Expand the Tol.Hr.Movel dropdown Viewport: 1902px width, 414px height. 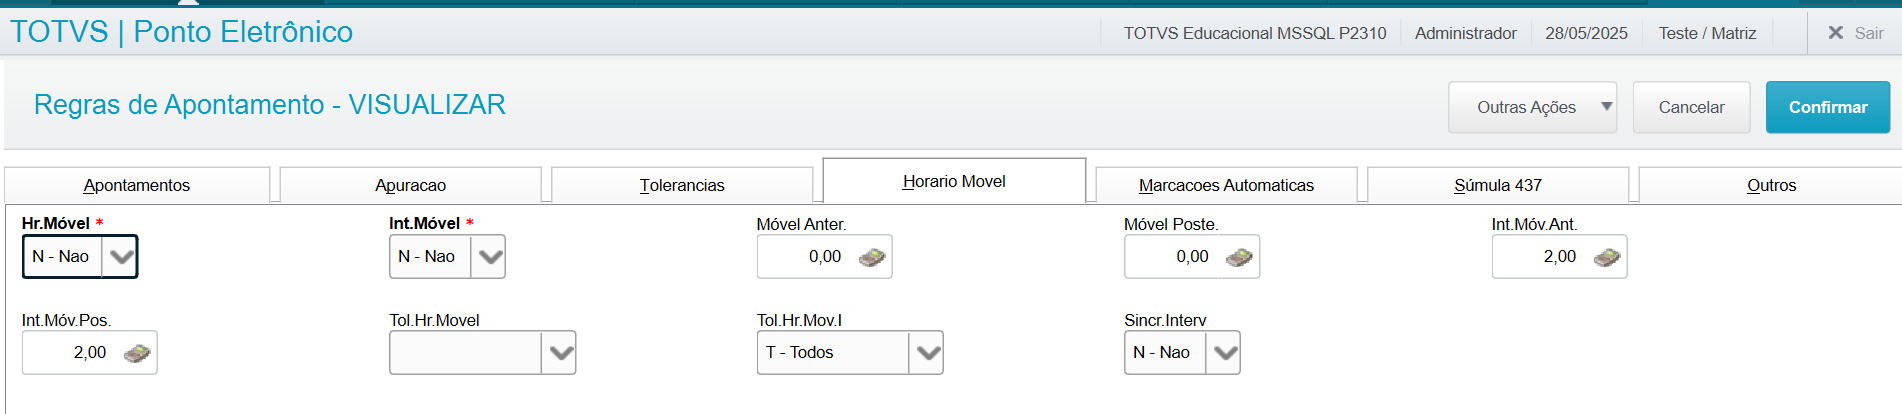(560, 353)
